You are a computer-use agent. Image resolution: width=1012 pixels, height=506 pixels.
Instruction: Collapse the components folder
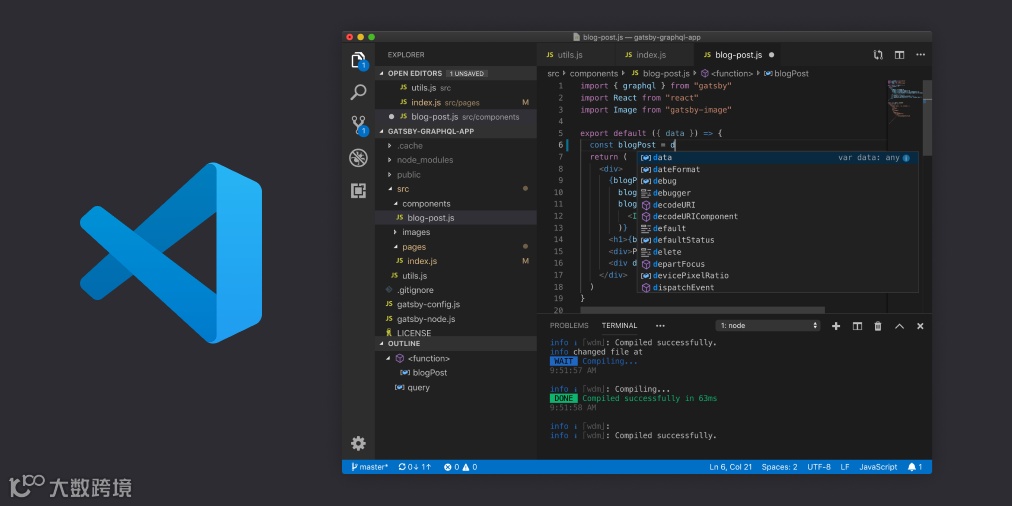pos(456,203)
